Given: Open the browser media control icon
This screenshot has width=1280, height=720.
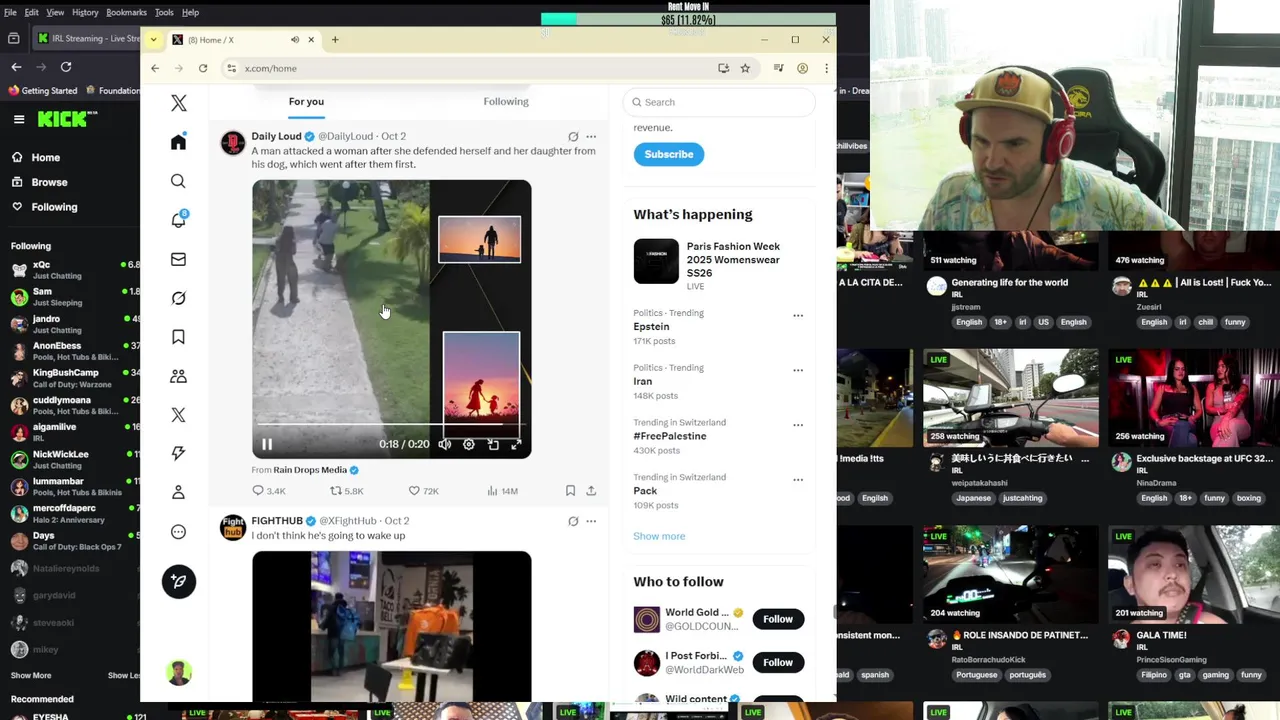Looking at the screenshot, I should (x=778, y=68).
